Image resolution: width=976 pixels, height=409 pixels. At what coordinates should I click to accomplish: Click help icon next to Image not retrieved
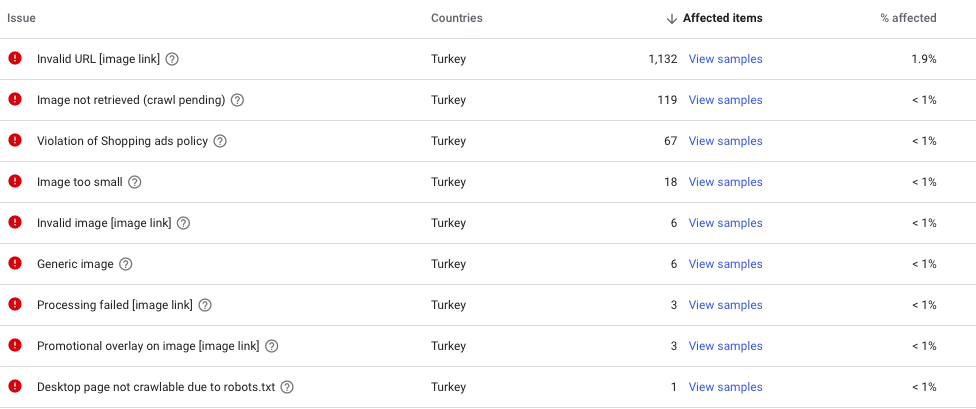[237, 100]
